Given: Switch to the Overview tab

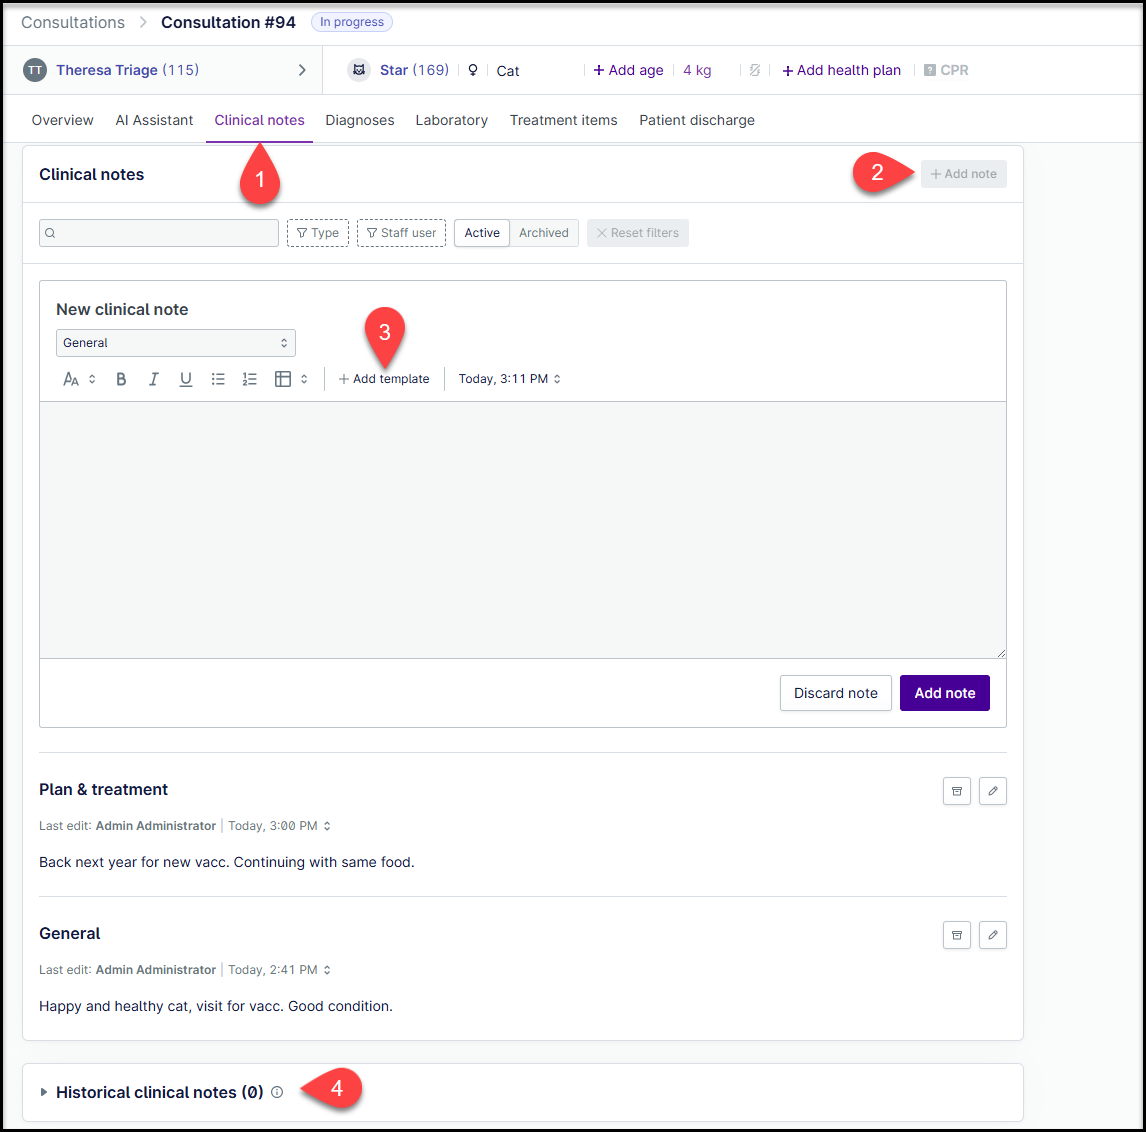Looking at the screenshot, I should coord(62,120).
